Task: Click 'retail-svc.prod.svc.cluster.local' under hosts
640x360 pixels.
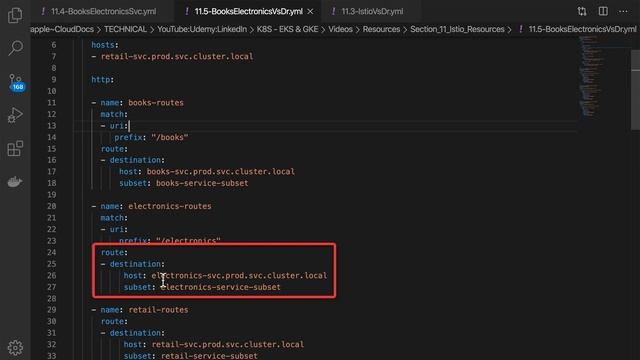Action: [x=177, y=57]
